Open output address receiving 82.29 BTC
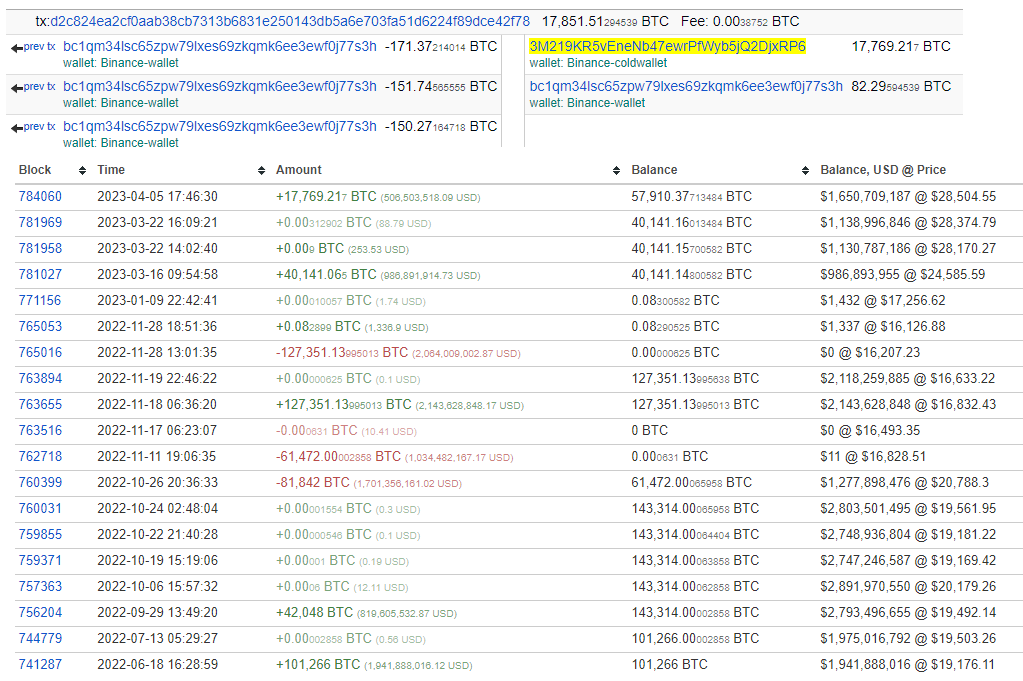1023x681 pixels. pyautogui.click(x=685, y=87)
